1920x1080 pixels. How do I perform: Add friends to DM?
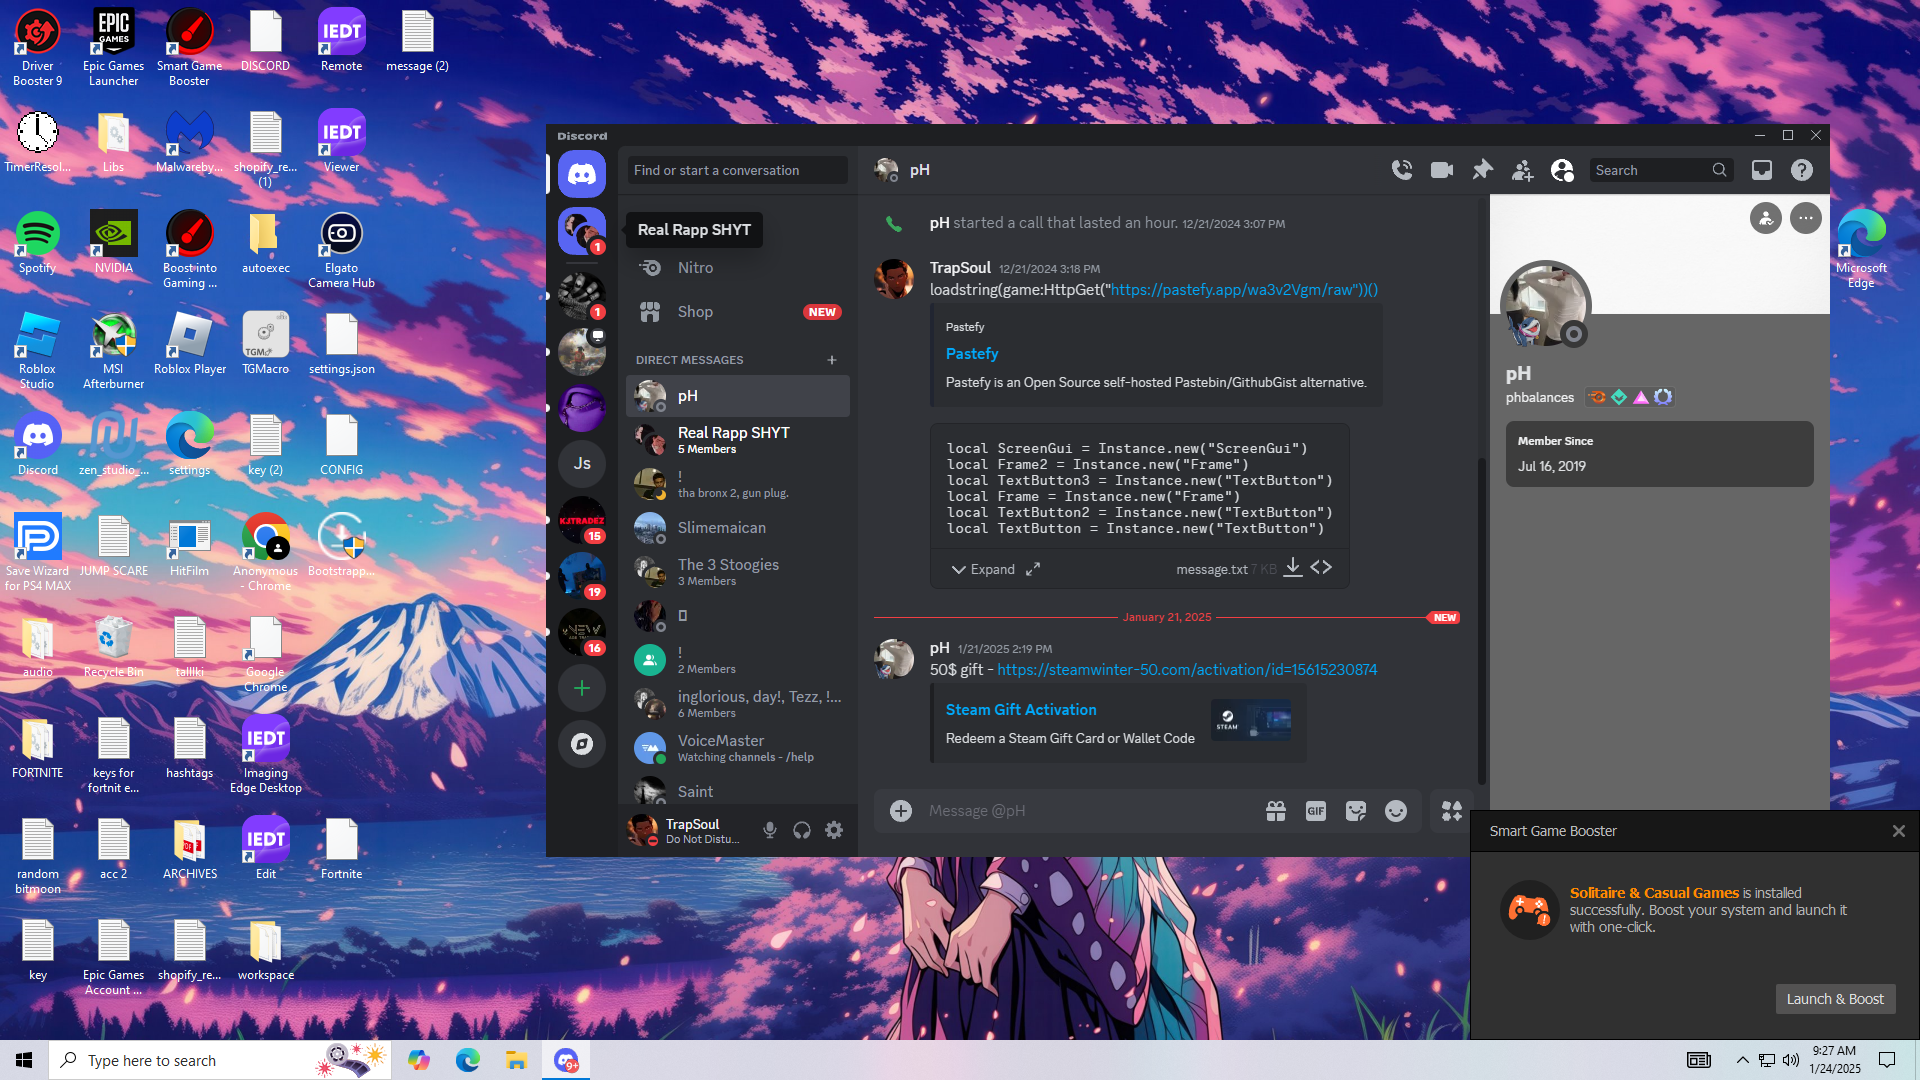(x=1522, y=171)
